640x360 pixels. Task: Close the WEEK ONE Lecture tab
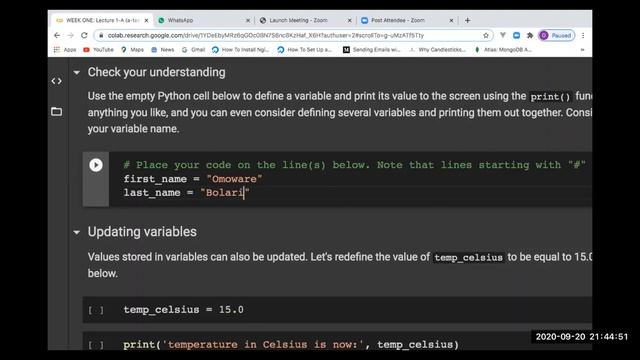(146, 20)
